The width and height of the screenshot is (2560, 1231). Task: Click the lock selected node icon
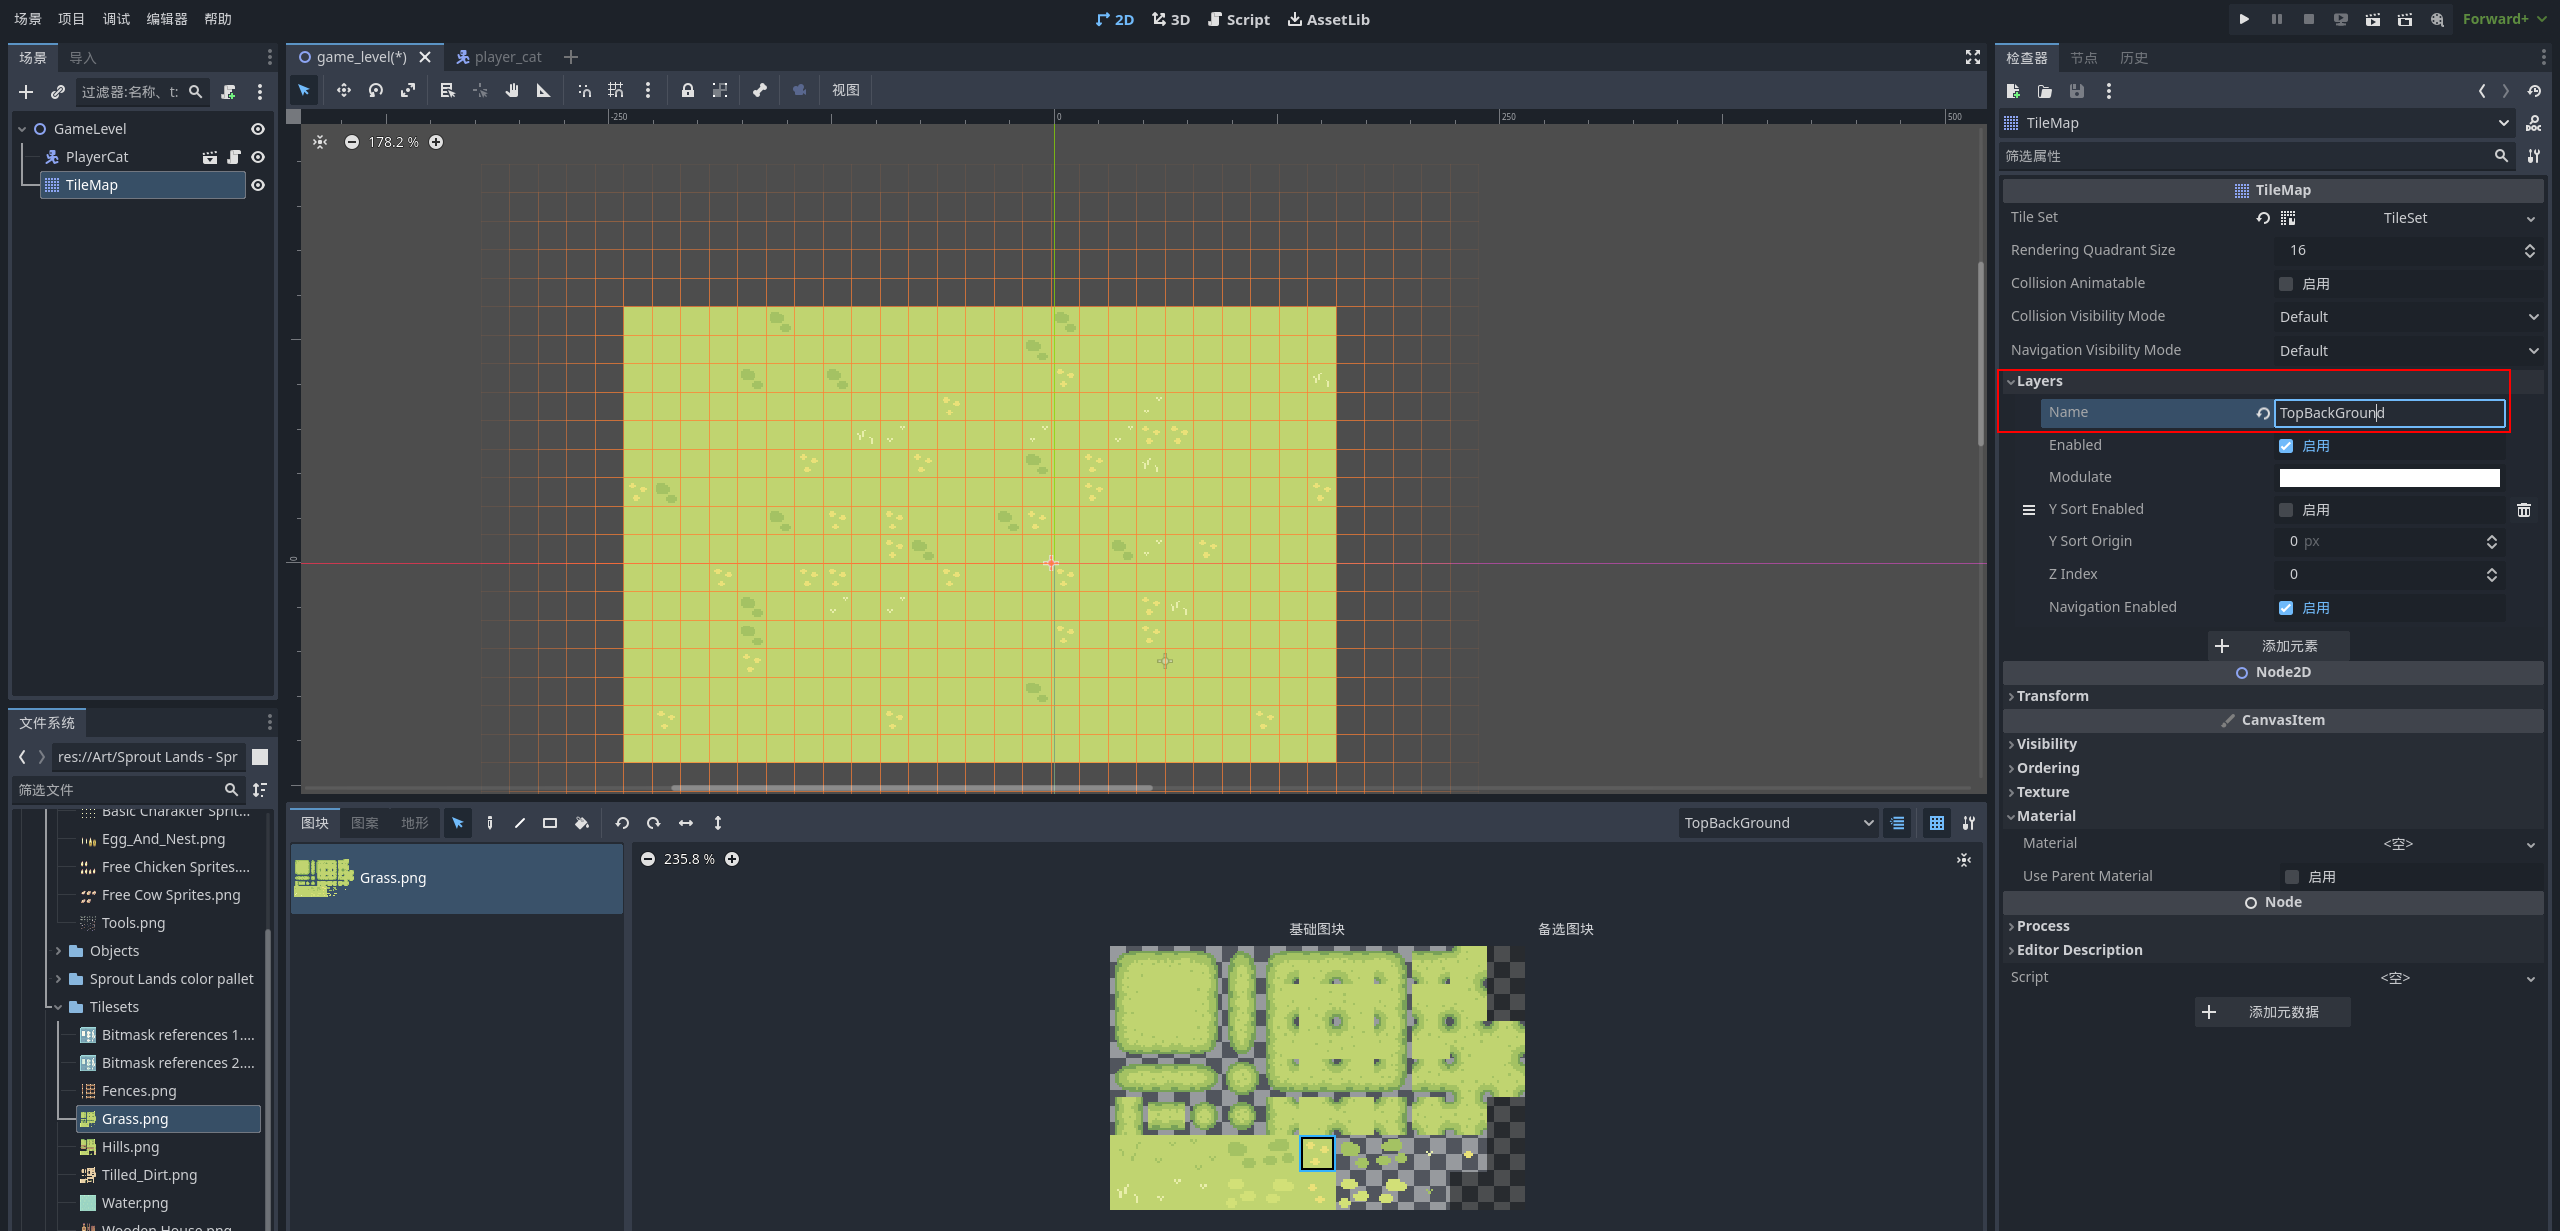point(687,90)
